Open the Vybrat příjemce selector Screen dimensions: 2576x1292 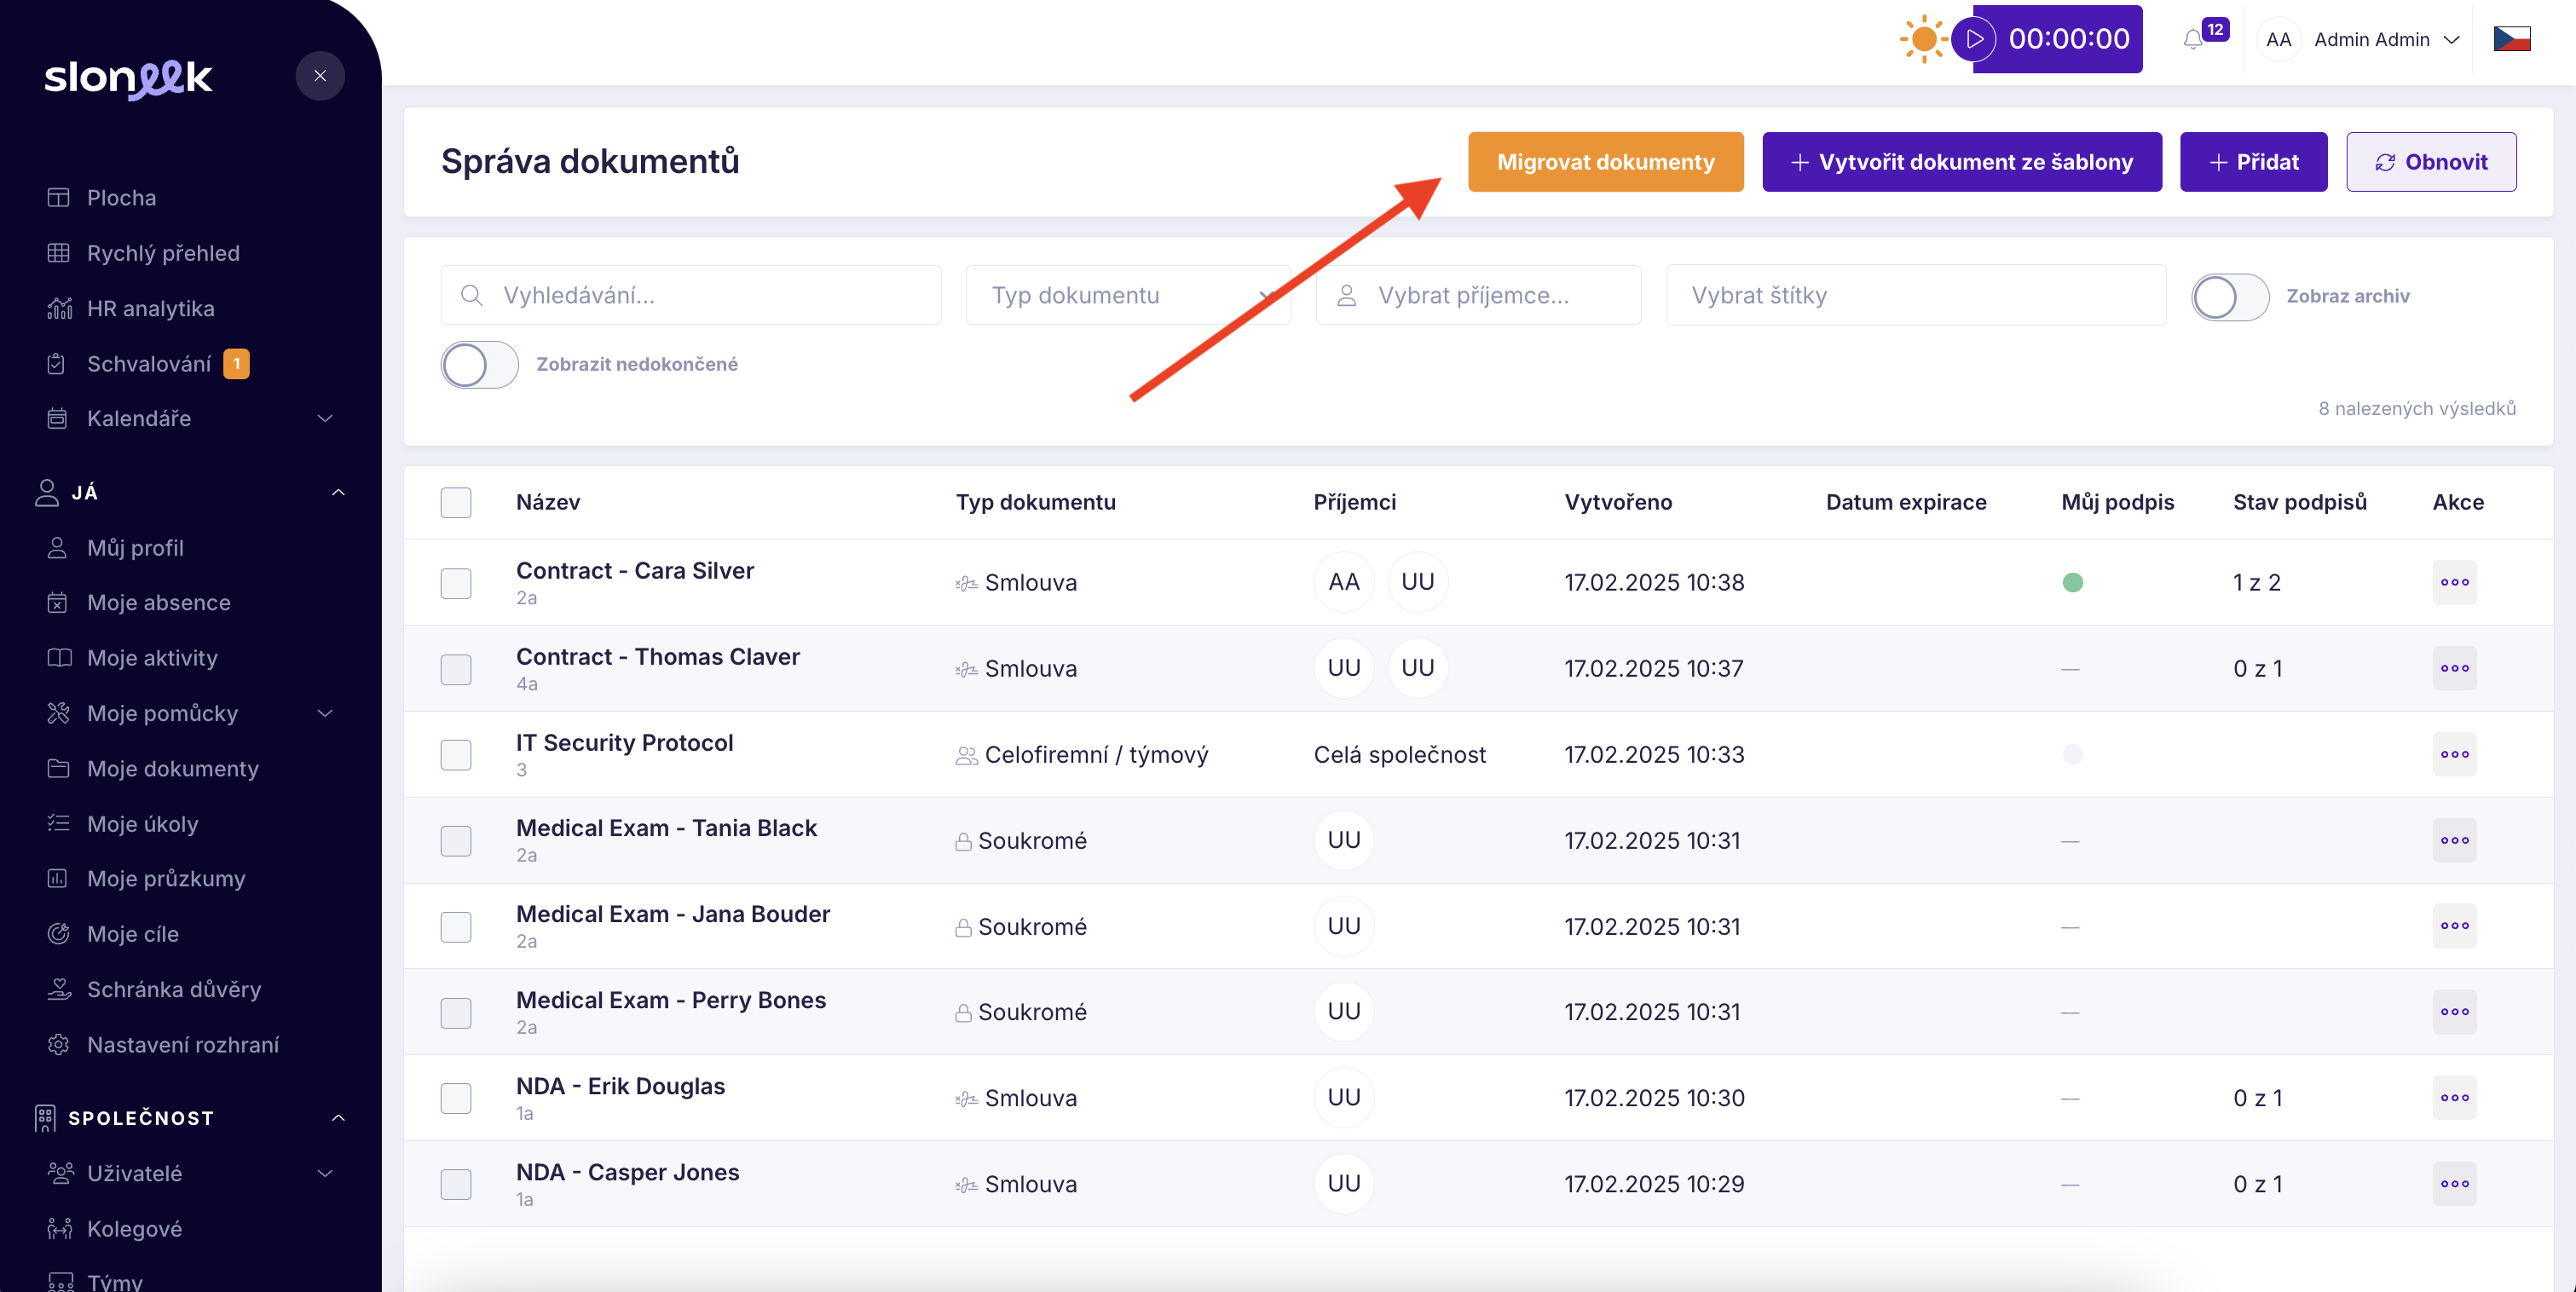1477,295
